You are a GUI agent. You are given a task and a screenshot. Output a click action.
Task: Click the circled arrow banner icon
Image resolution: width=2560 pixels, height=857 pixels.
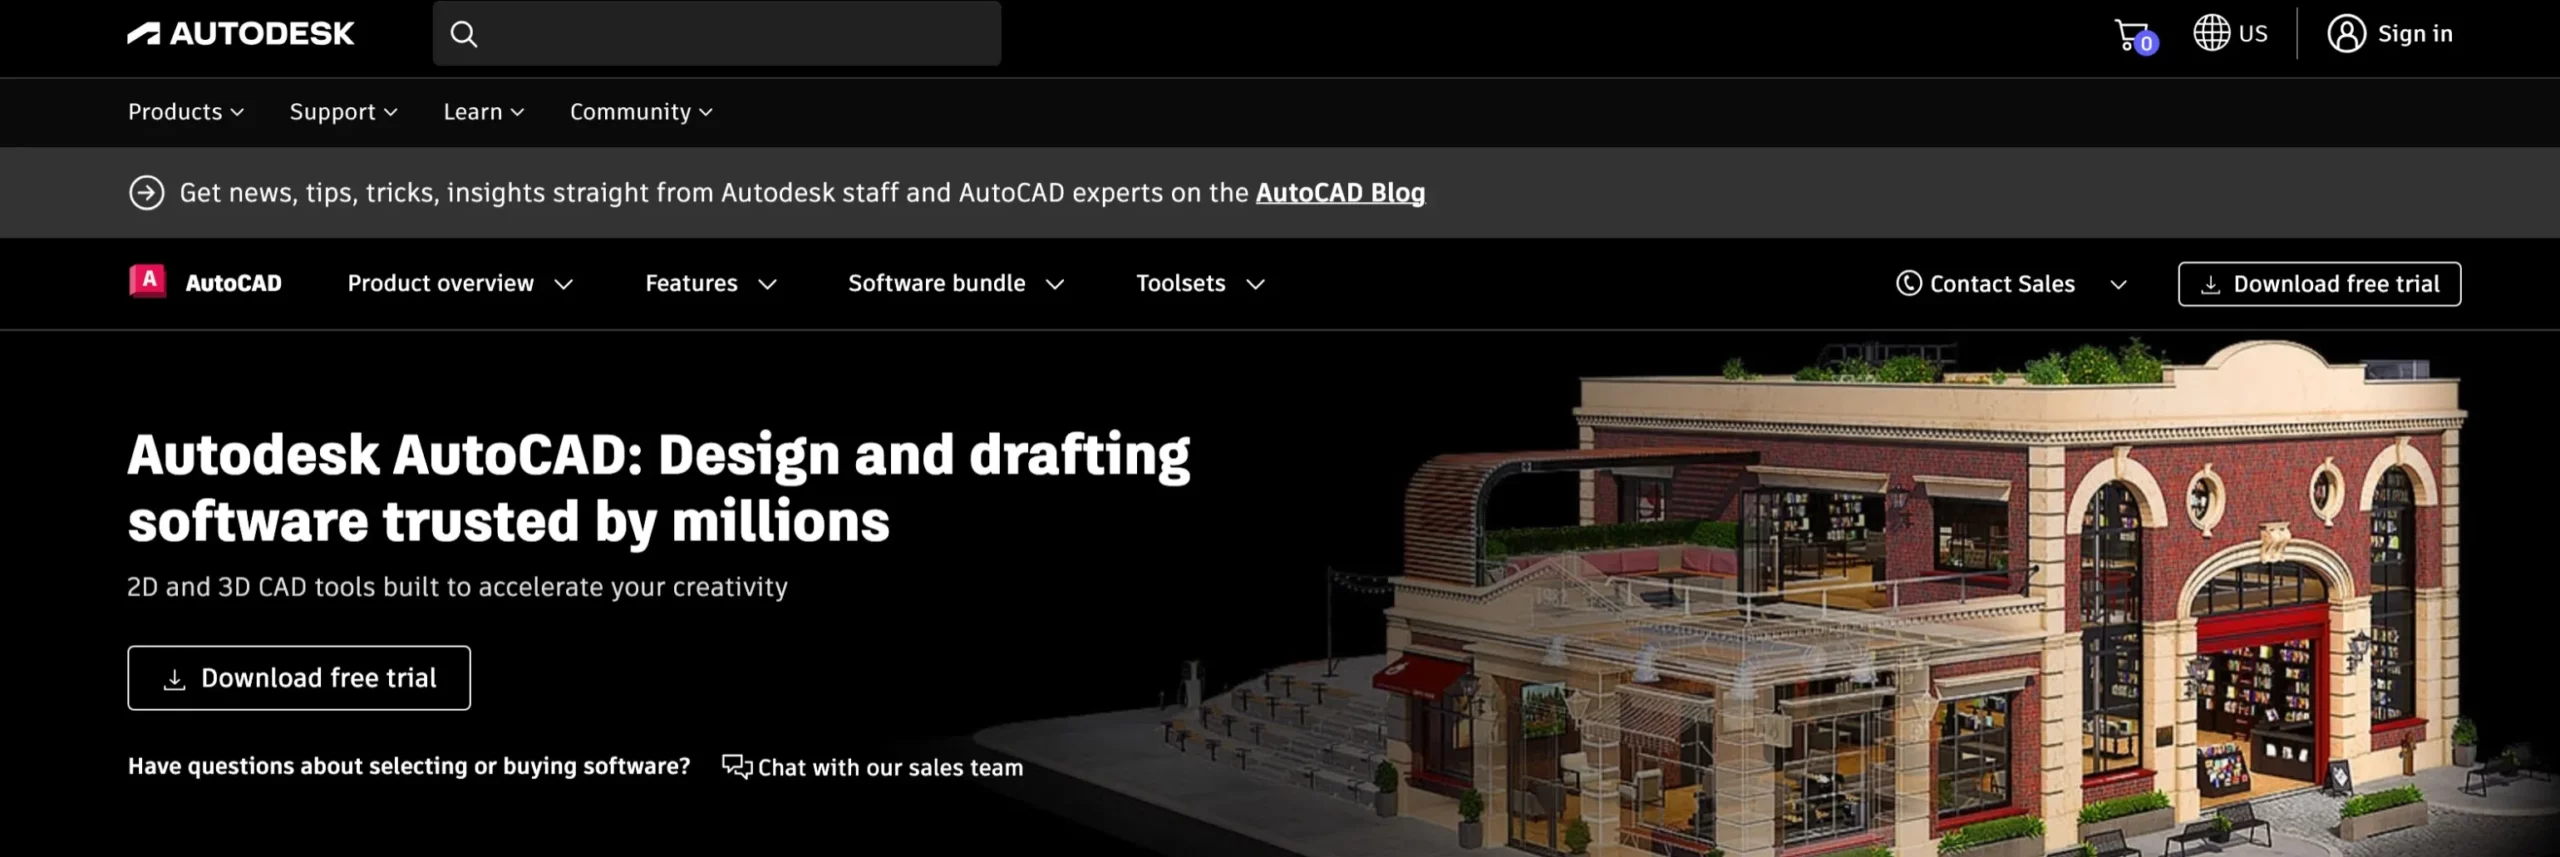147,193
